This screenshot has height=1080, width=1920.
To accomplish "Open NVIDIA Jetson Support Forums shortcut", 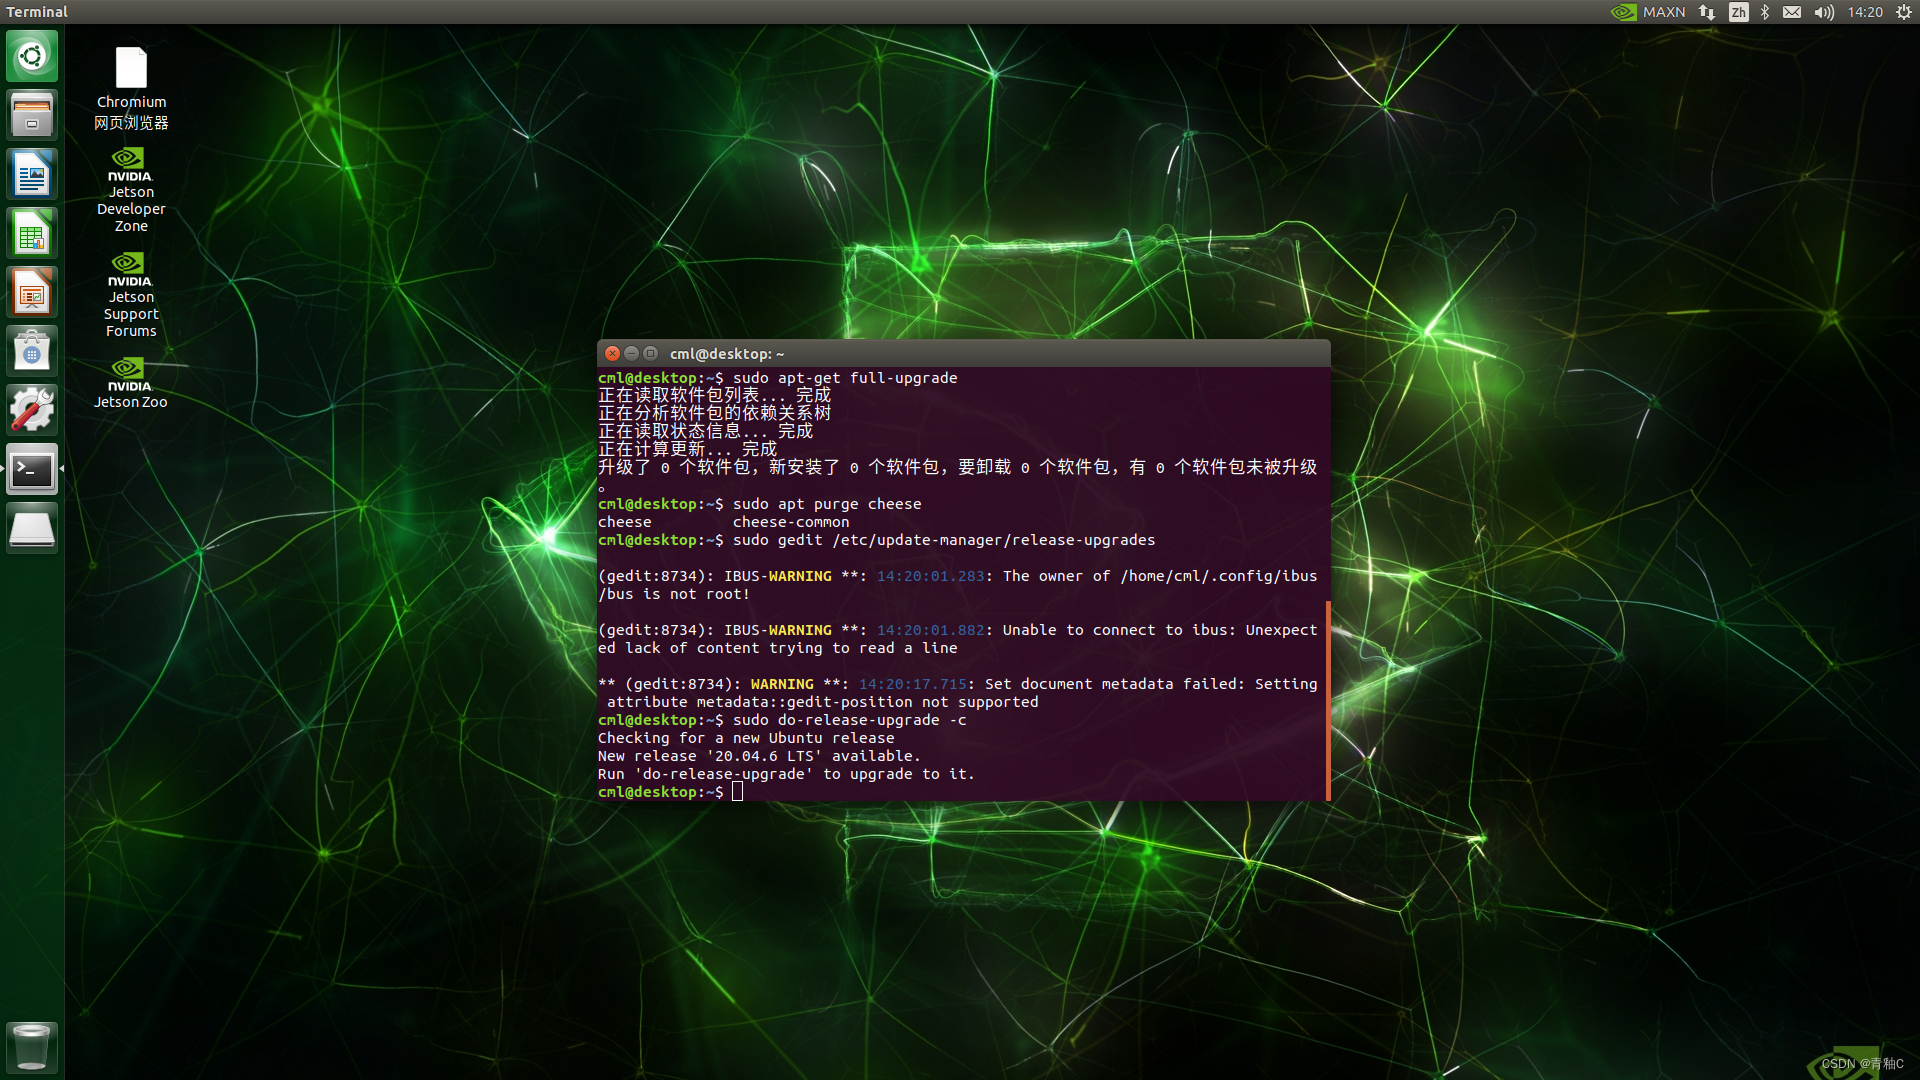I will click(131, 295).
